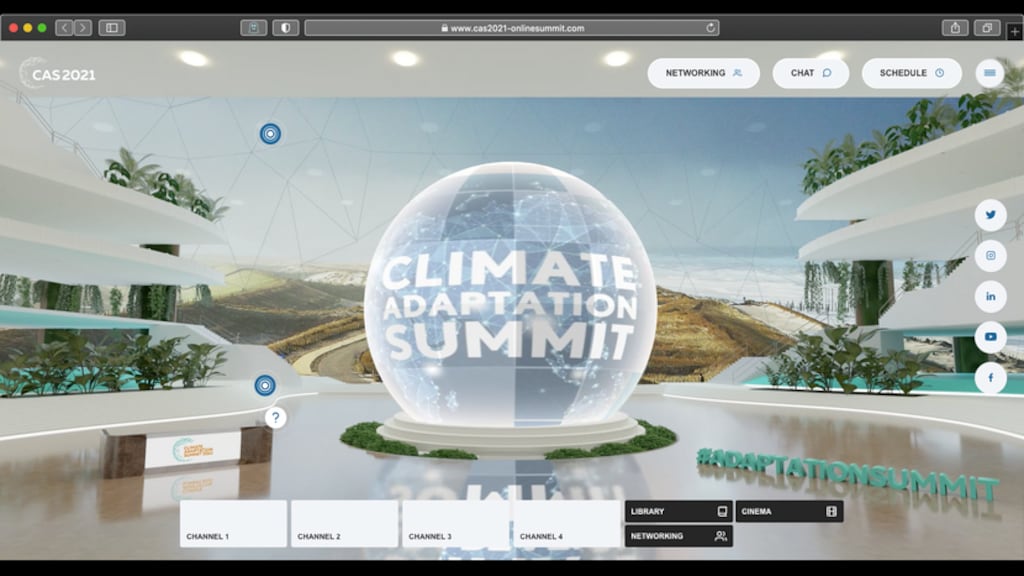Select Channel 3 tile
This screenshot has width=1024, height=576.
tap(455, 523)
